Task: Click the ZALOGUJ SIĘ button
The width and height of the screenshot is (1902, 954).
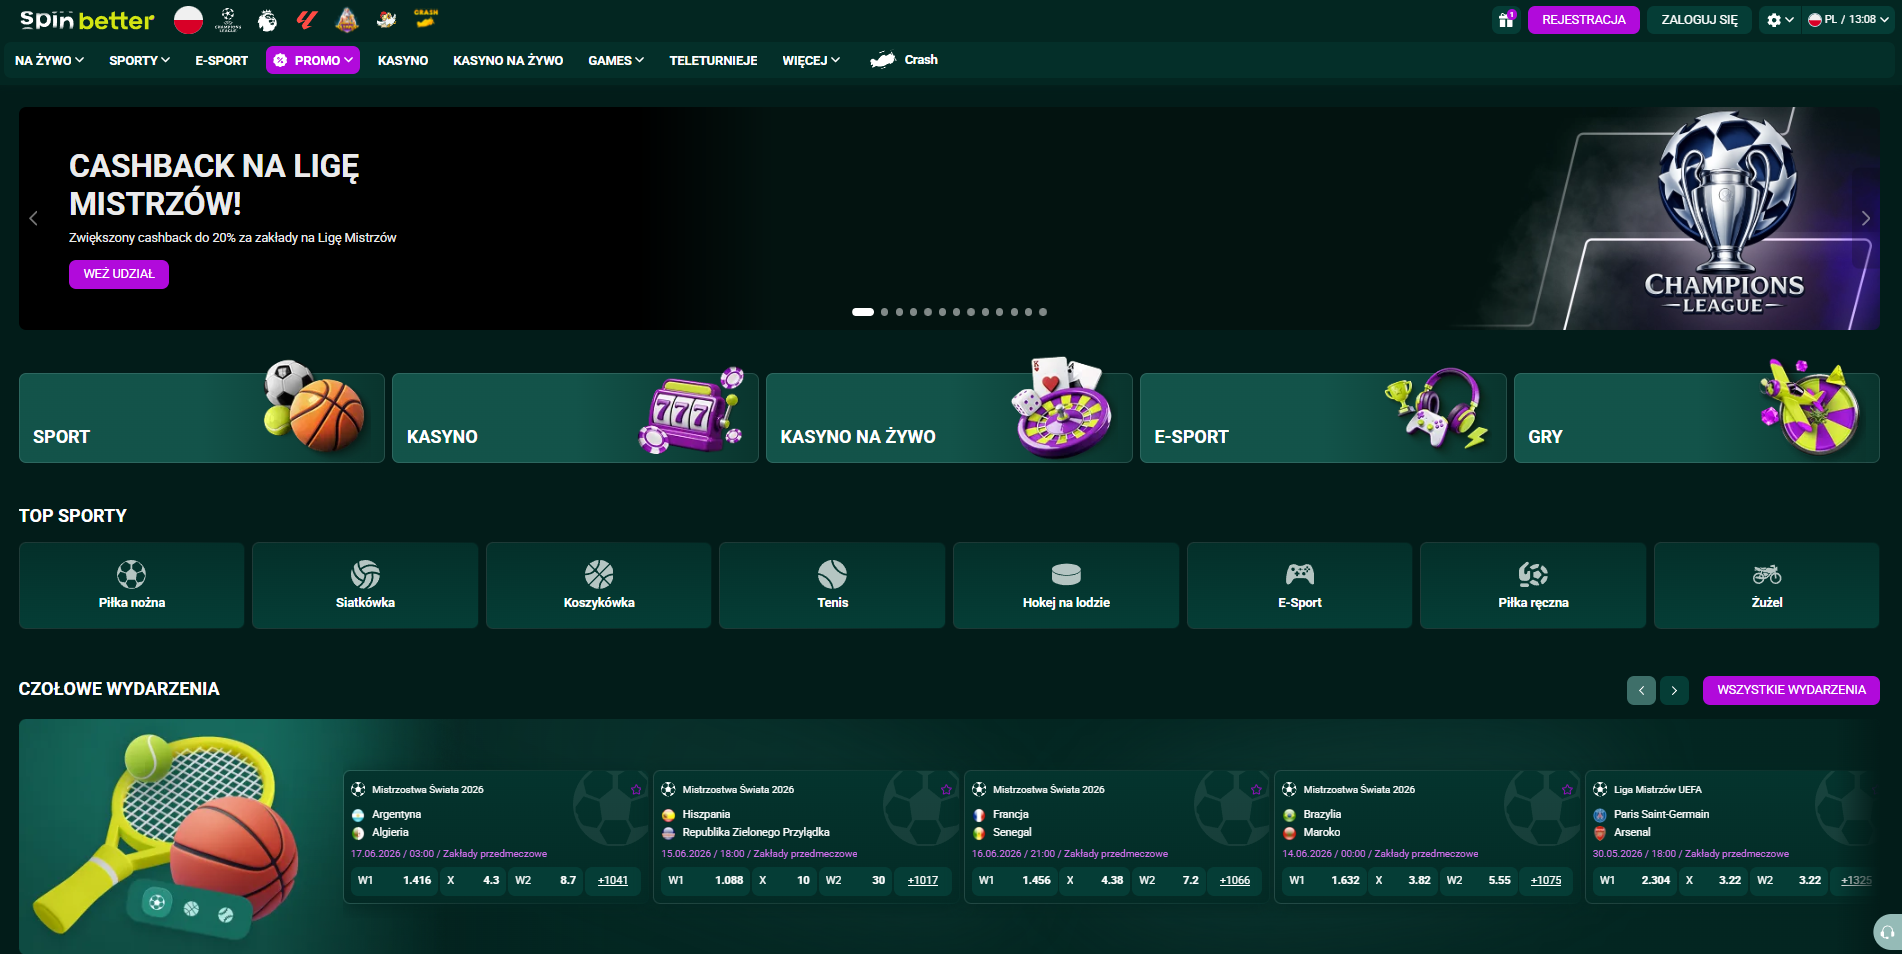Action: click(x=1700, y=20)
